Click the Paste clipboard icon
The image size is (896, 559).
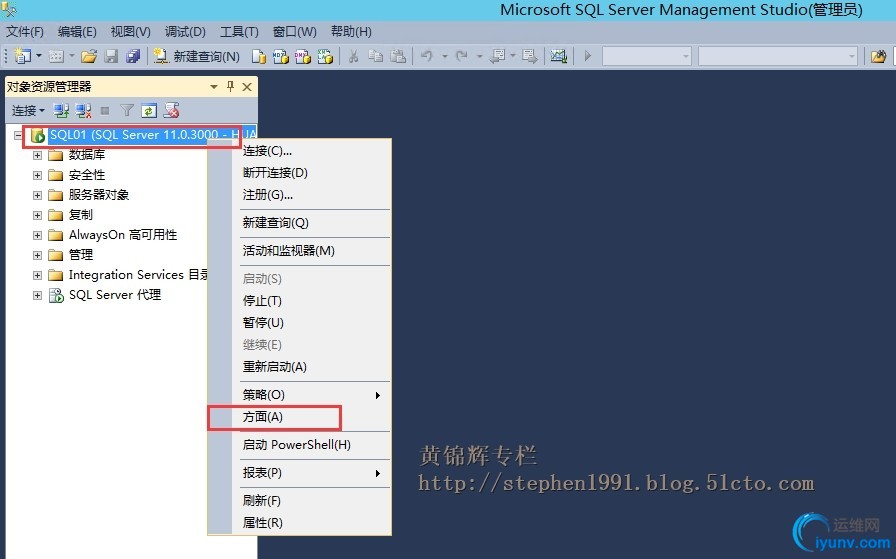point(398,56)
